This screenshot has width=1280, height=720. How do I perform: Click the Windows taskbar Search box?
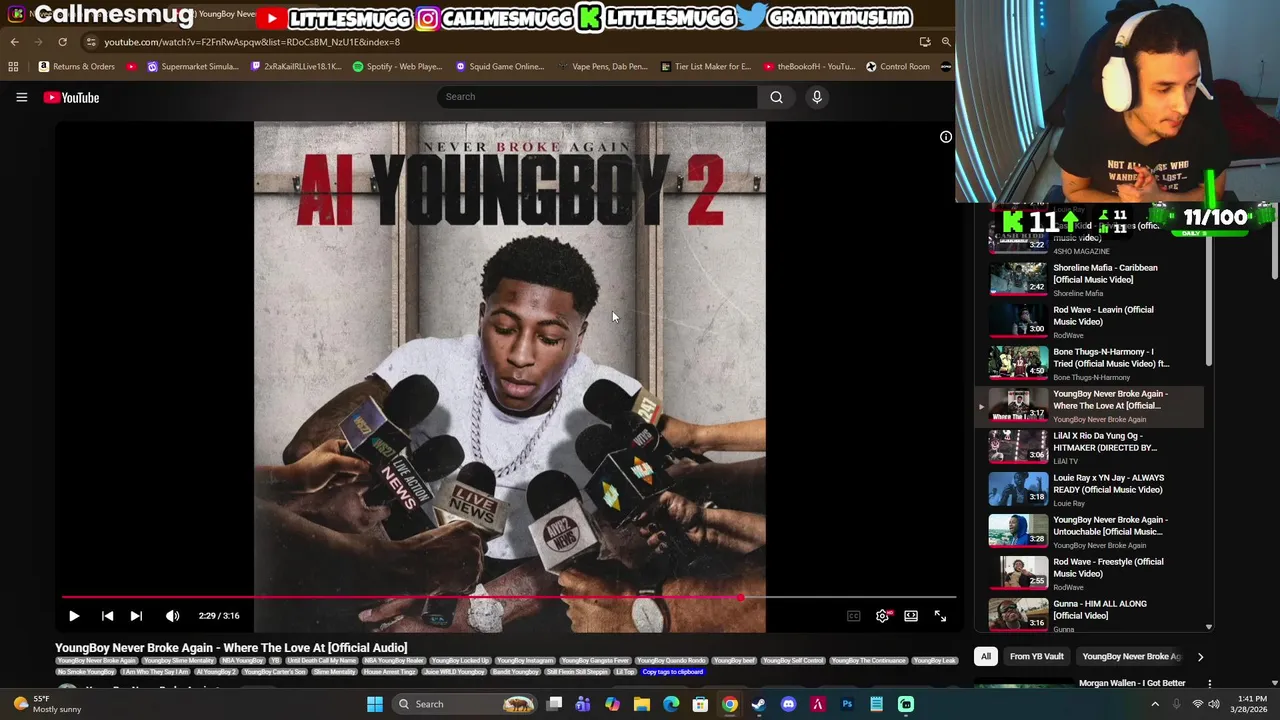(466, 704)
